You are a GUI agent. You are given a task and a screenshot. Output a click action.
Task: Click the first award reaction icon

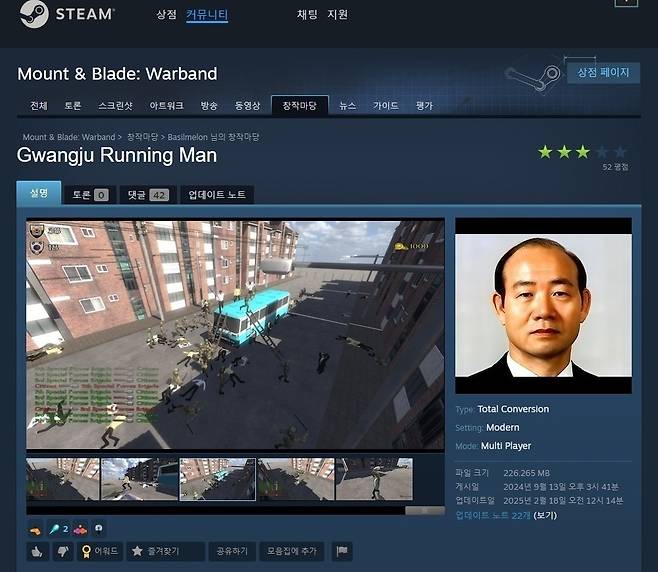(35, 528)
